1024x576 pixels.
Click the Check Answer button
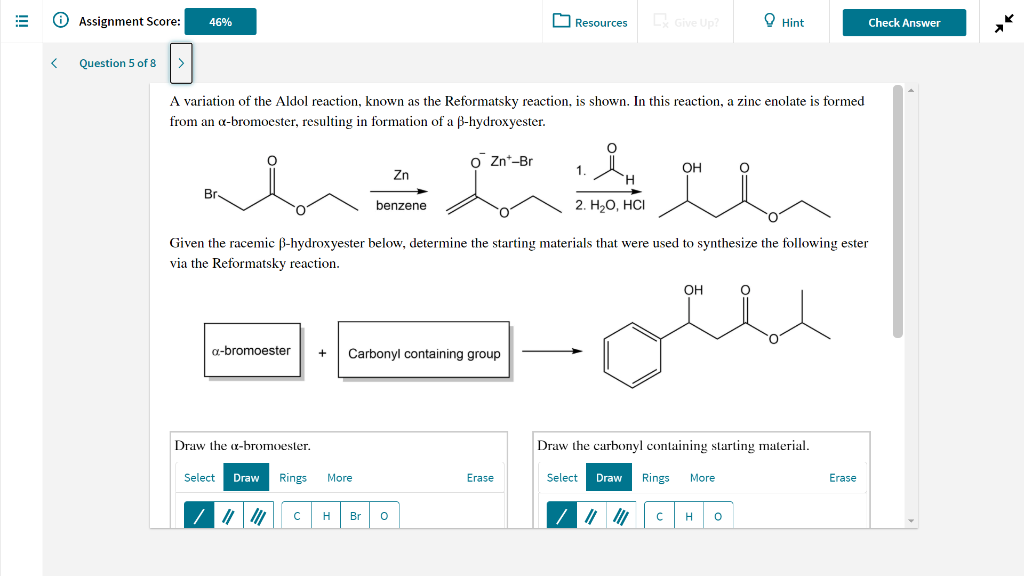point(903,21)
